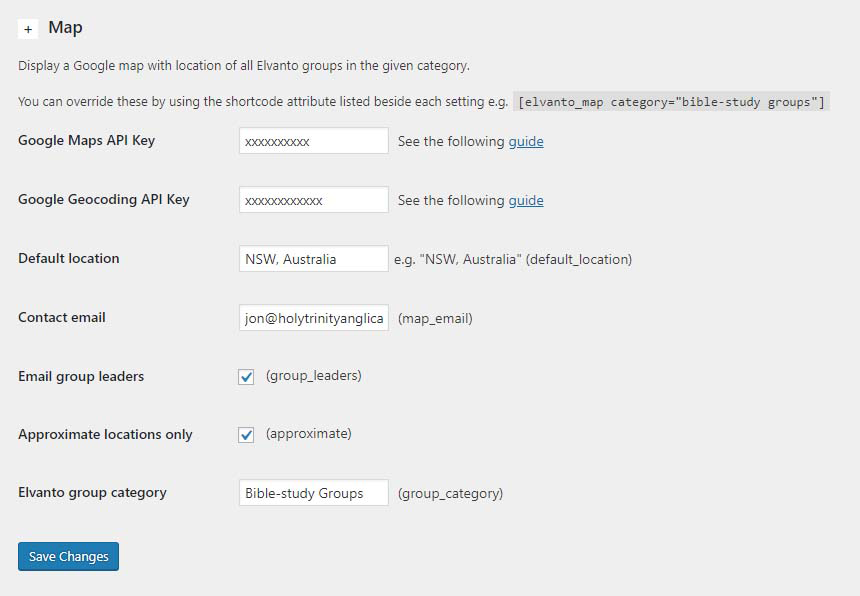Focus the Google Maps API Key field
This screenshot has height=596, width=860.
point(314,141)
